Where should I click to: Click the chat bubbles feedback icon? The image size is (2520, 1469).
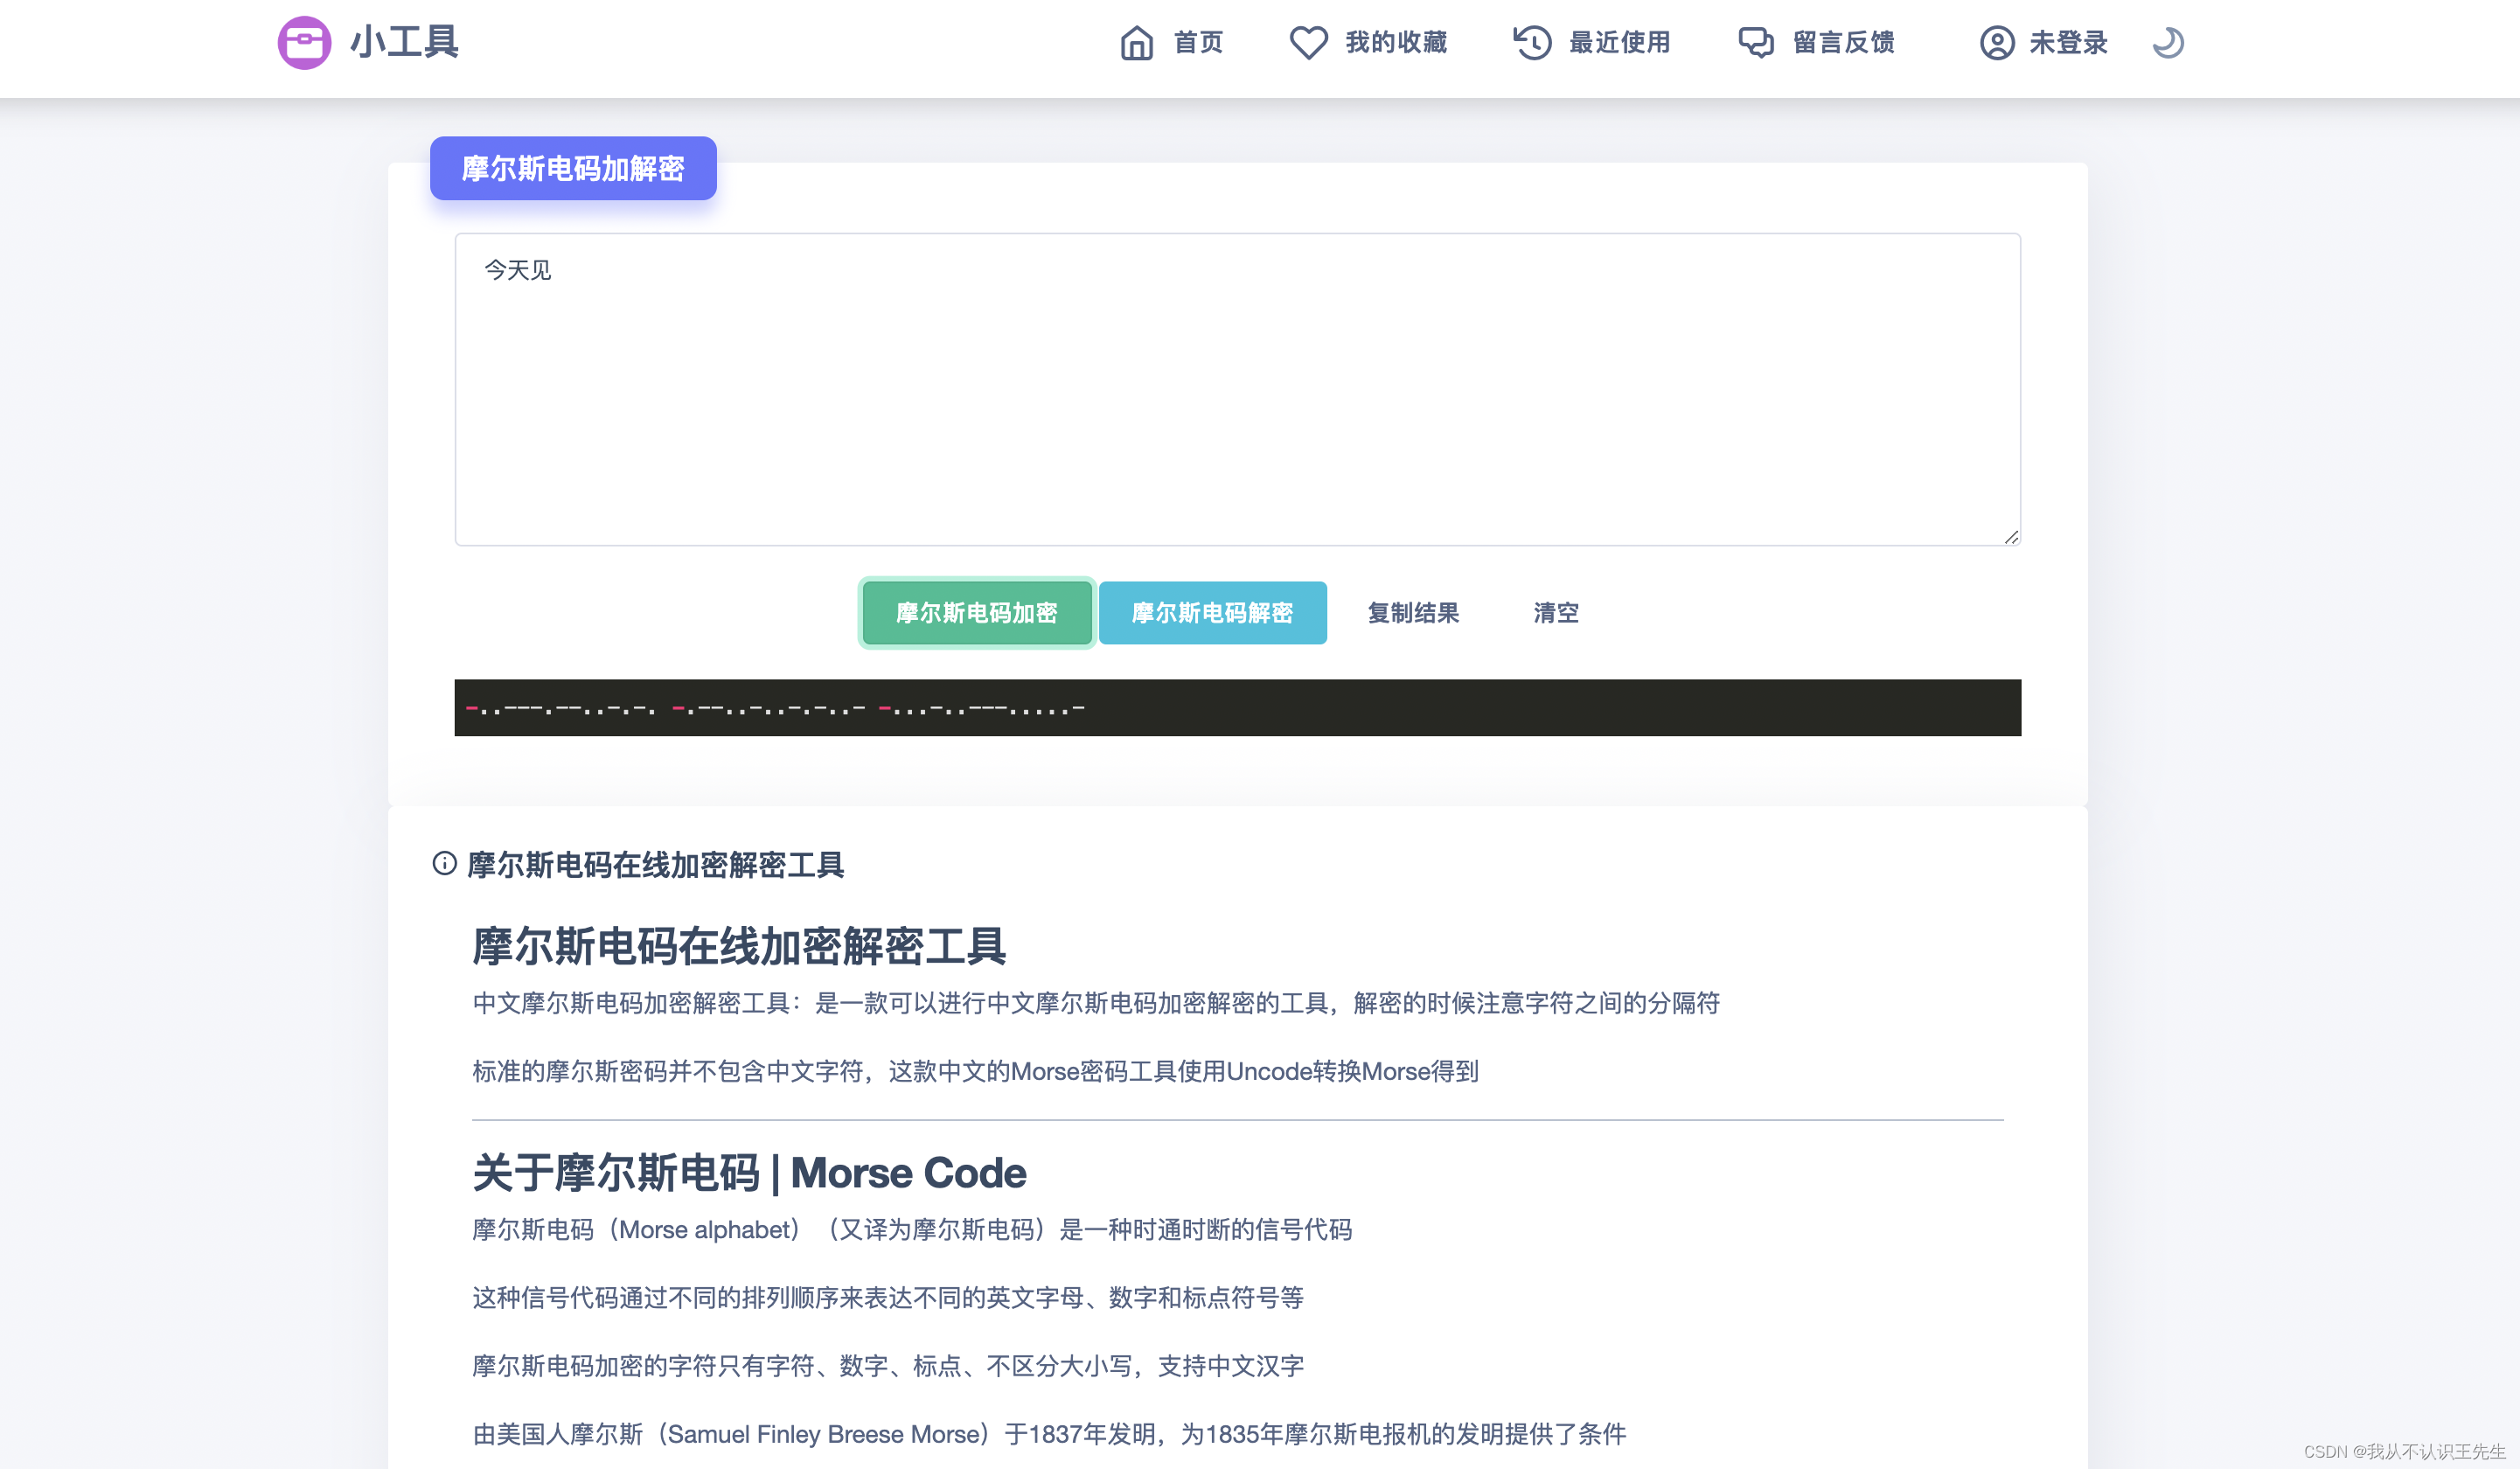point(1756,42)
